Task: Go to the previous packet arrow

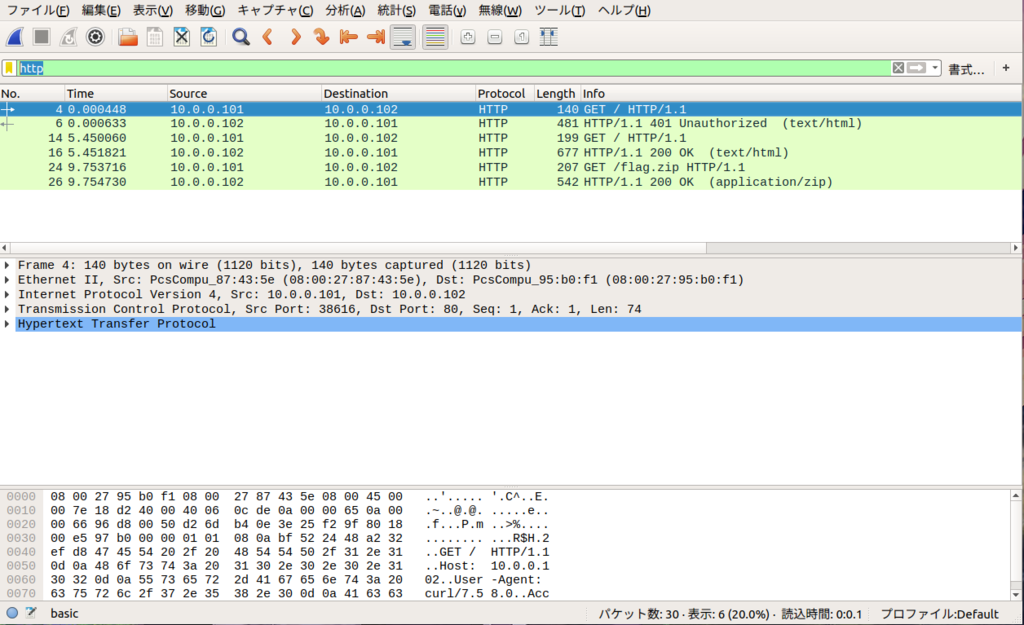Action: pyautogui.click(x=268, y=37)
